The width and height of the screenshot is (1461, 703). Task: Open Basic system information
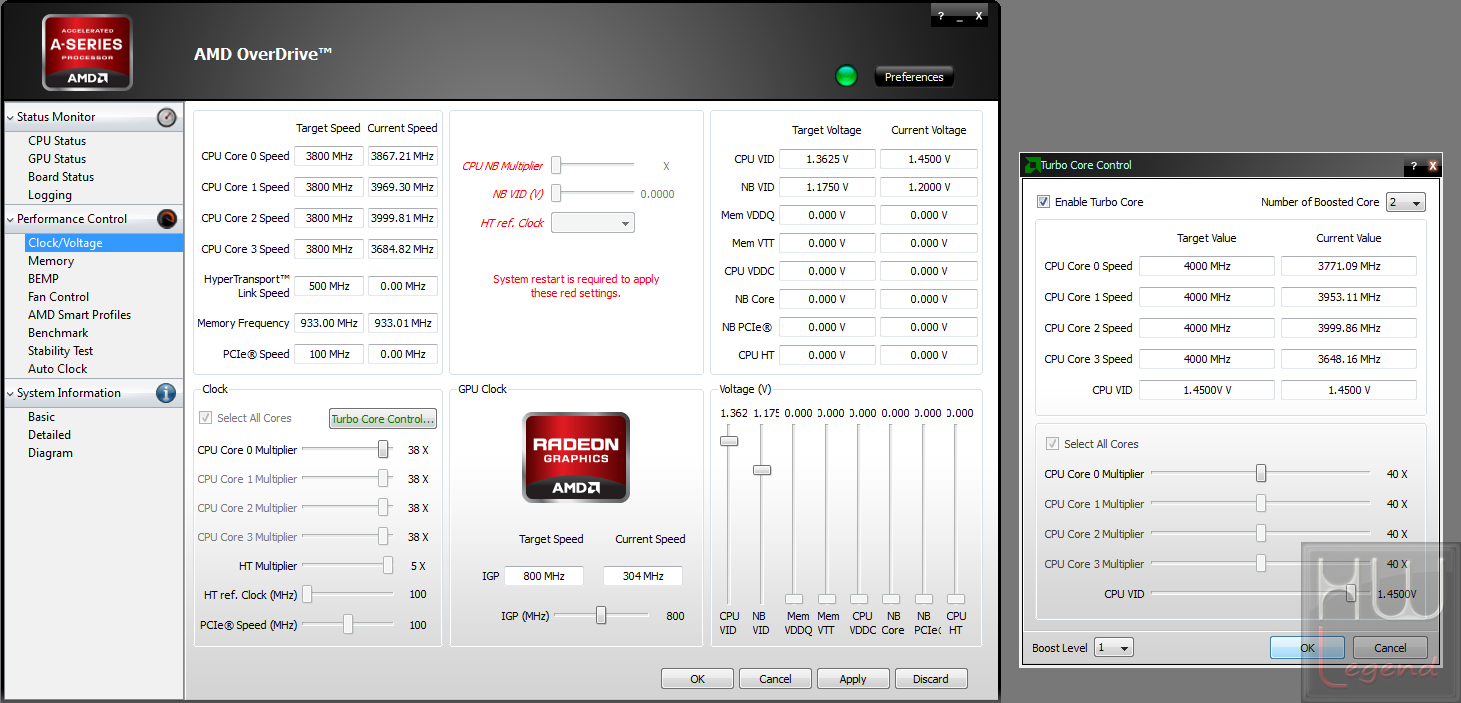click(x=41, y=417)
